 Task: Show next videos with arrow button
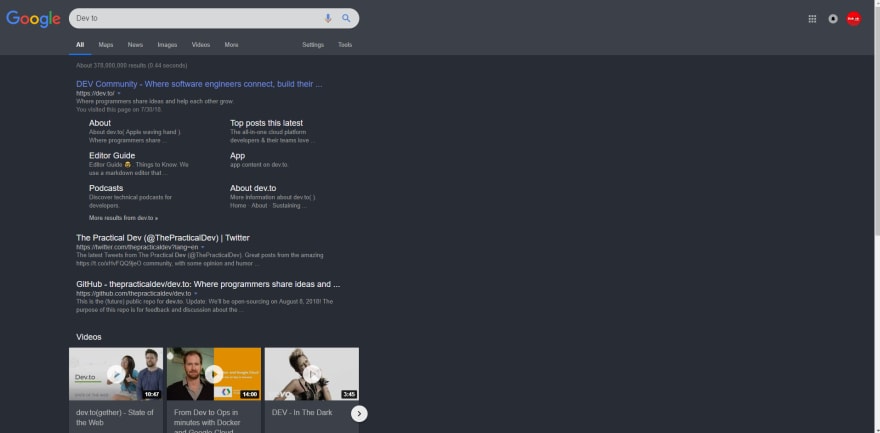[359, 414]
